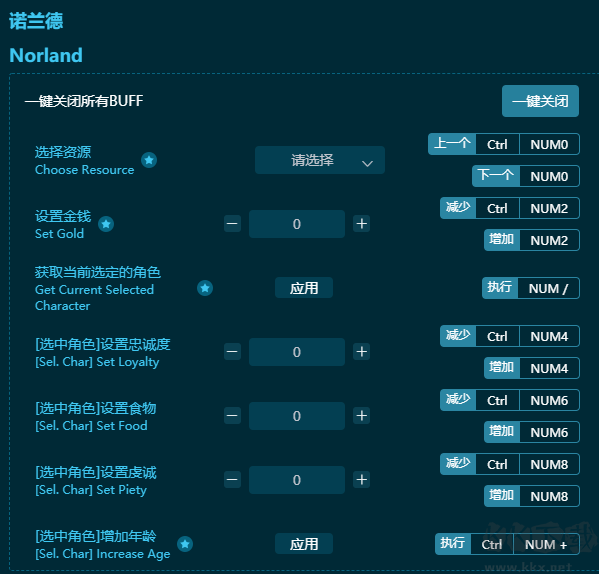Click the 选择资源 Choose Resource label
Viewport: 599px width, 574px height.
[84, 160]
